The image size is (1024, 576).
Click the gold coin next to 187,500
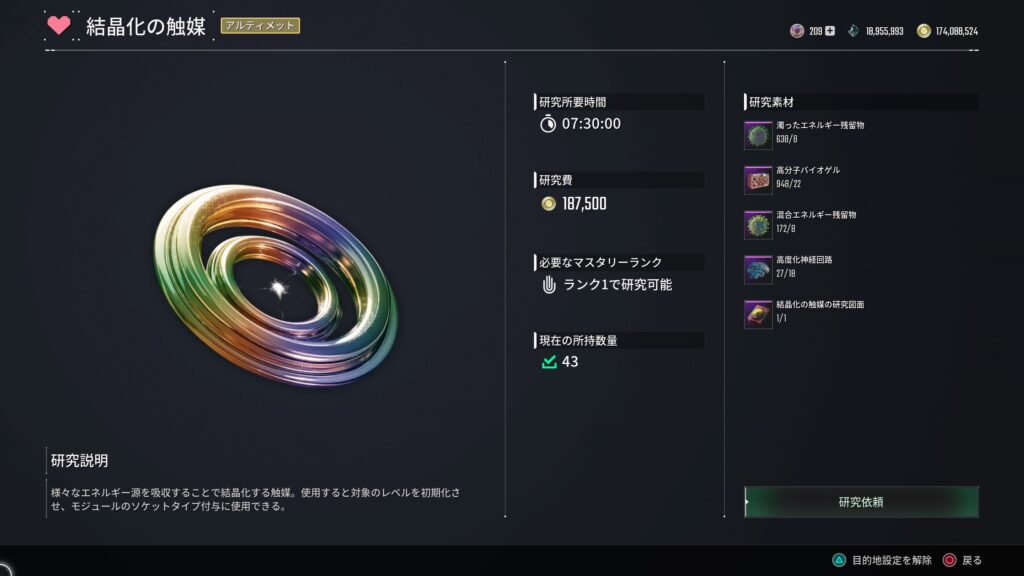click(x=549, y=204)
